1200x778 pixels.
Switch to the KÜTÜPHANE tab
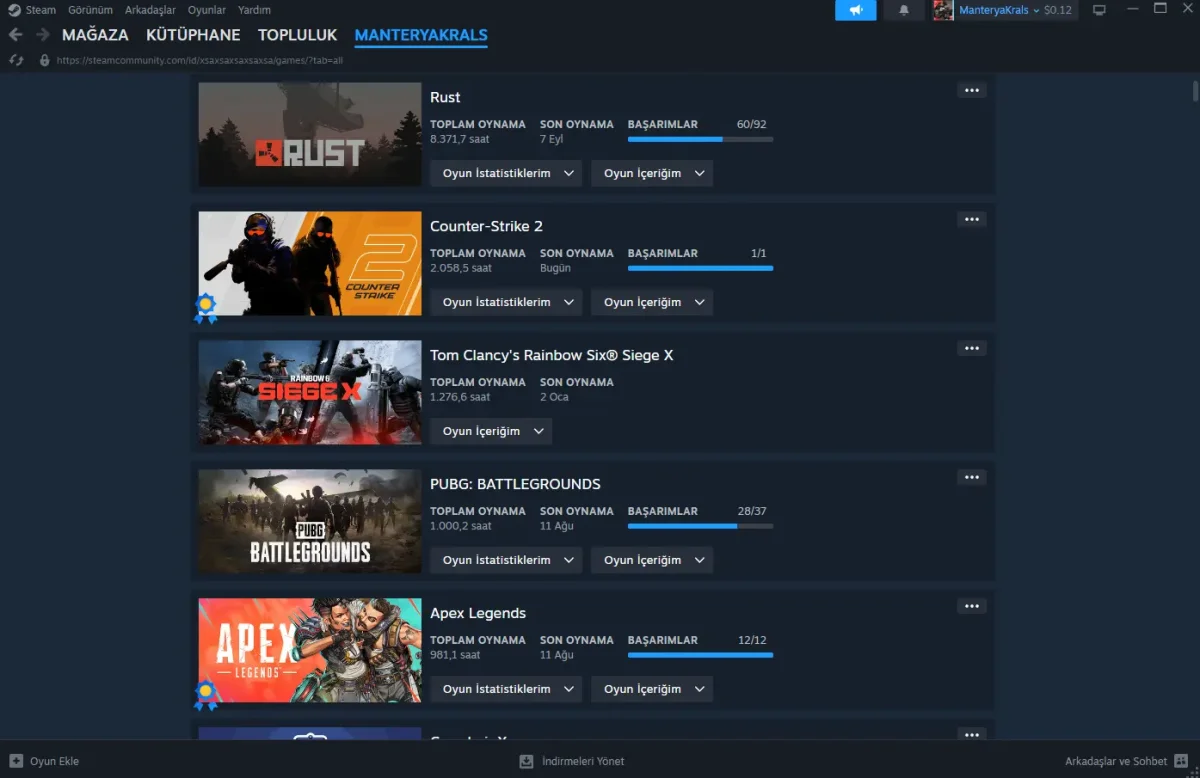[193, 35]
